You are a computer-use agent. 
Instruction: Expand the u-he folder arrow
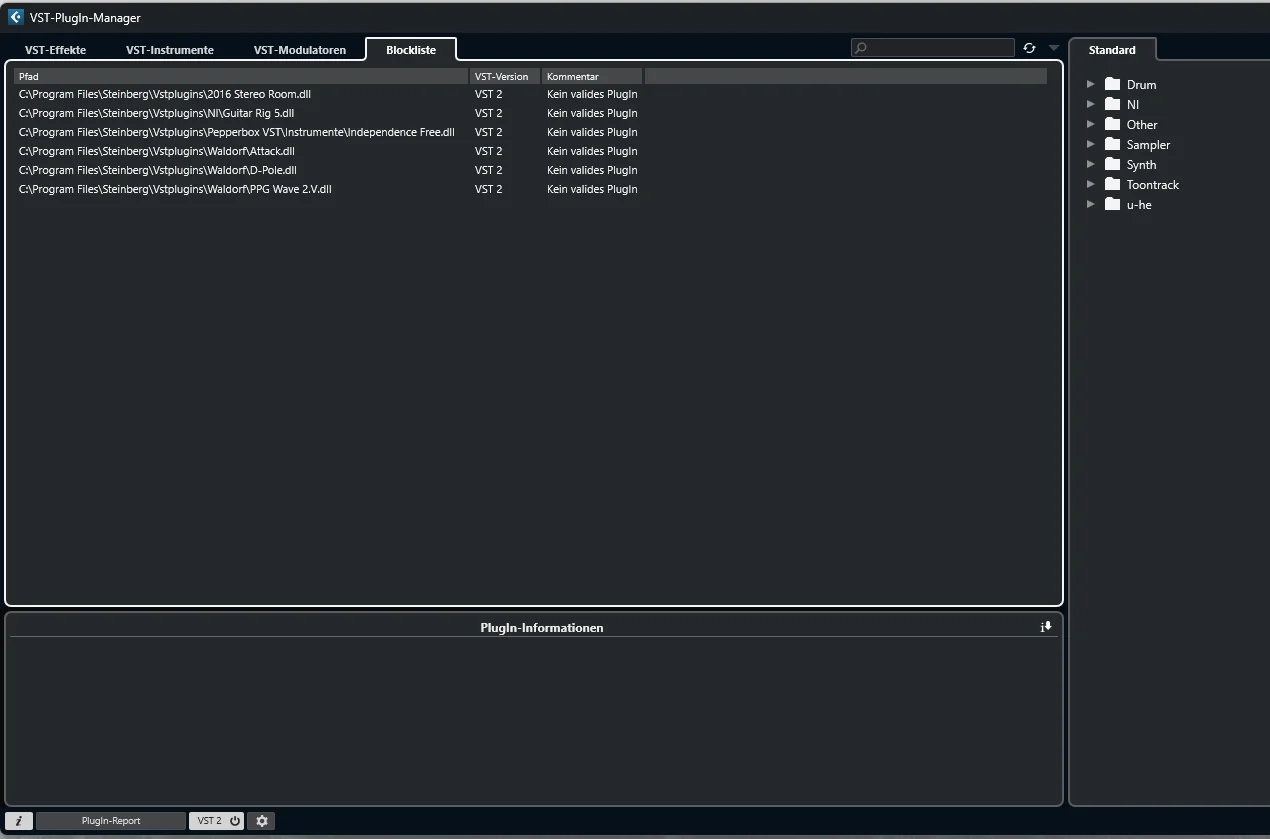[x=1091, y=204]
